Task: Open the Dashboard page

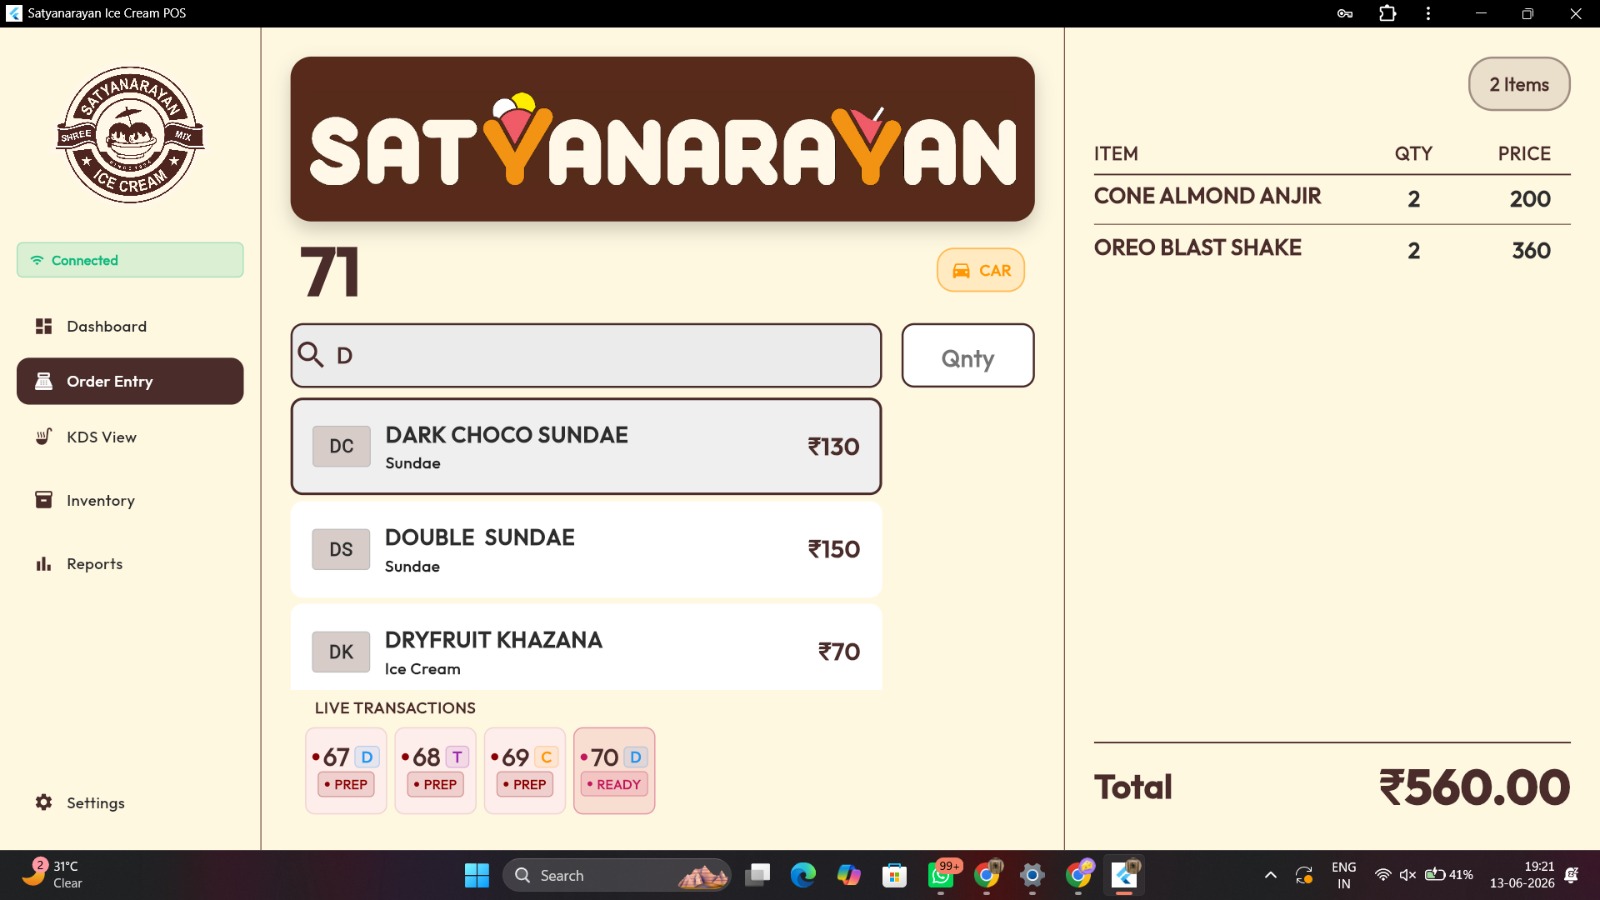Action: click(130, 326)
